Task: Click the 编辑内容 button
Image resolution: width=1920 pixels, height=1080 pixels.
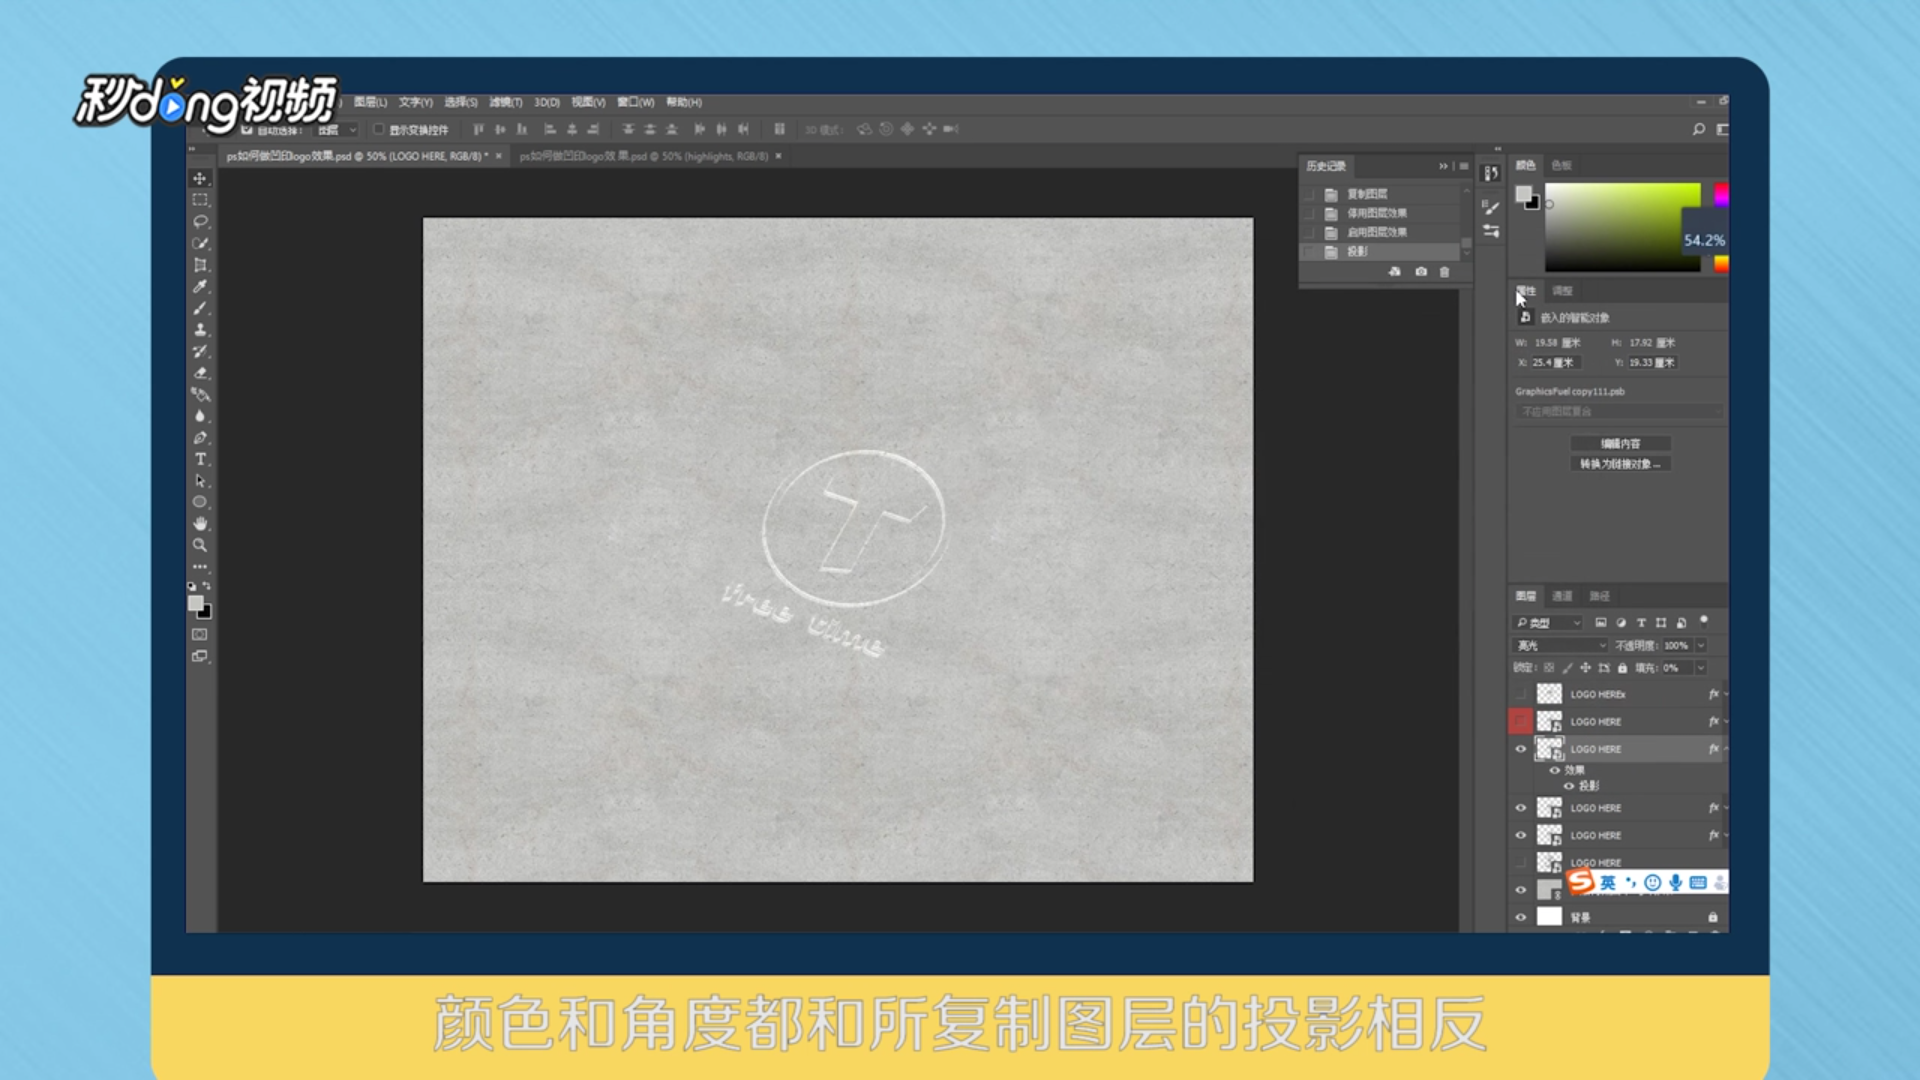Action: (x=1620, y=444)
